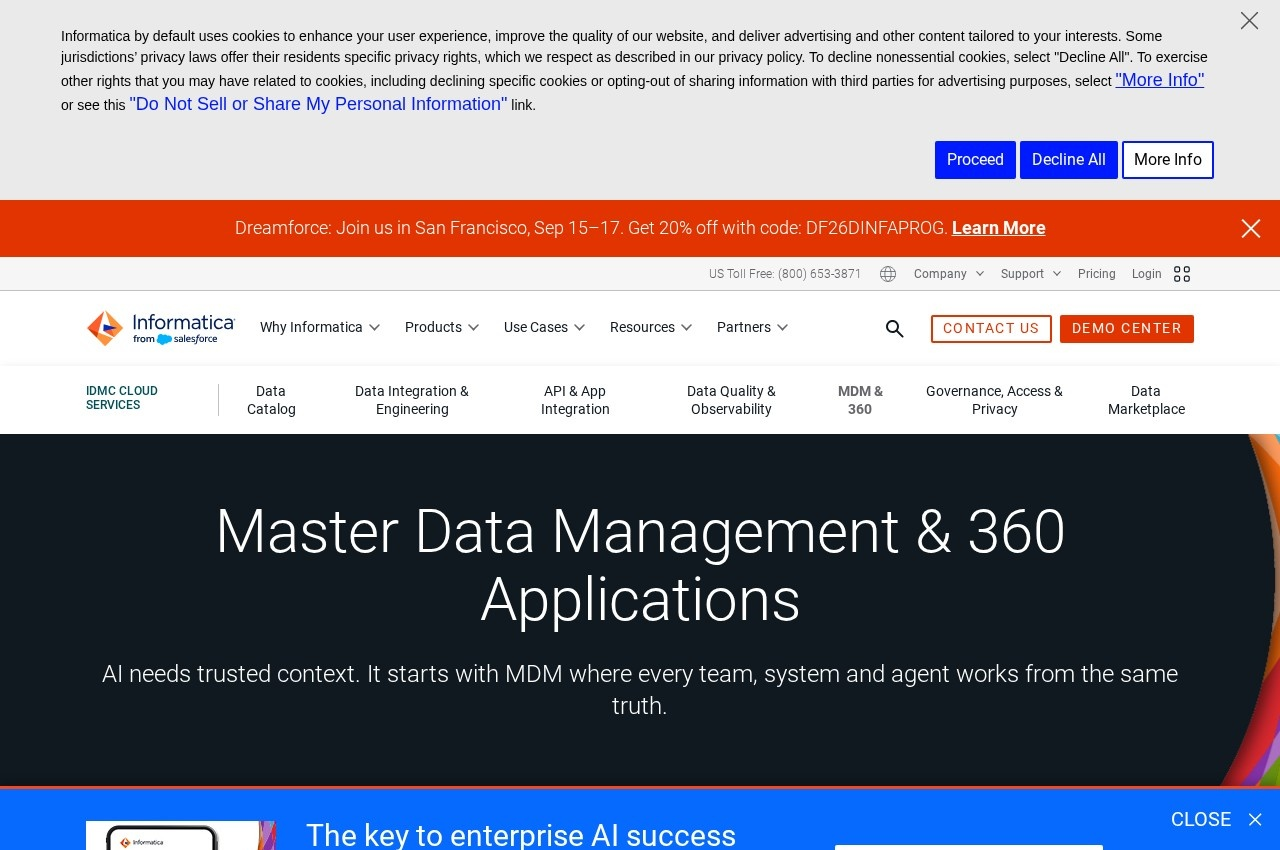Open the apps grid icon beside Login

coord(1182,274)
